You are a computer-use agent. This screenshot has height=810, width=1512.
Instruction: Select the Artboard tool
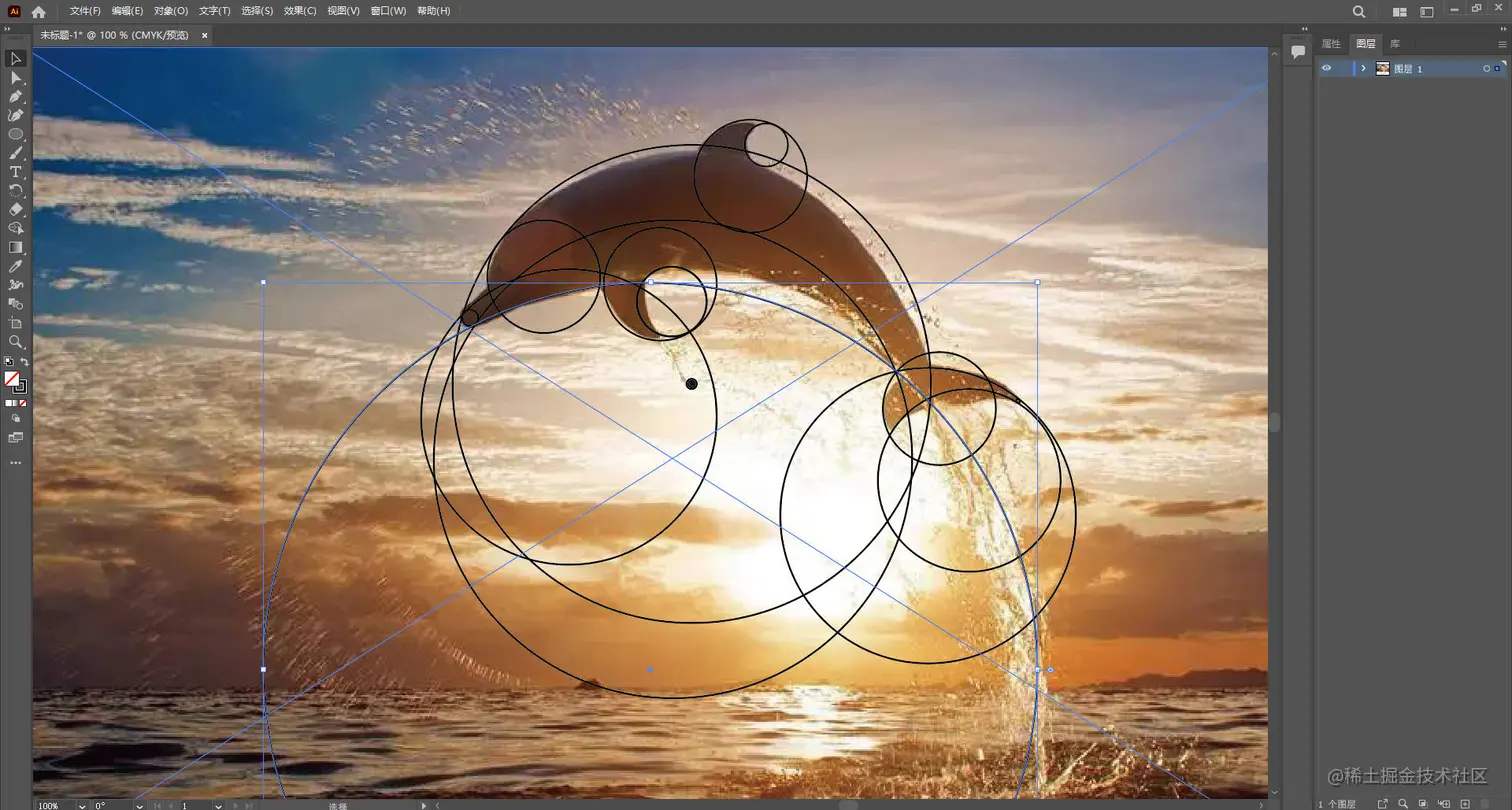click(x=15, y=323)
